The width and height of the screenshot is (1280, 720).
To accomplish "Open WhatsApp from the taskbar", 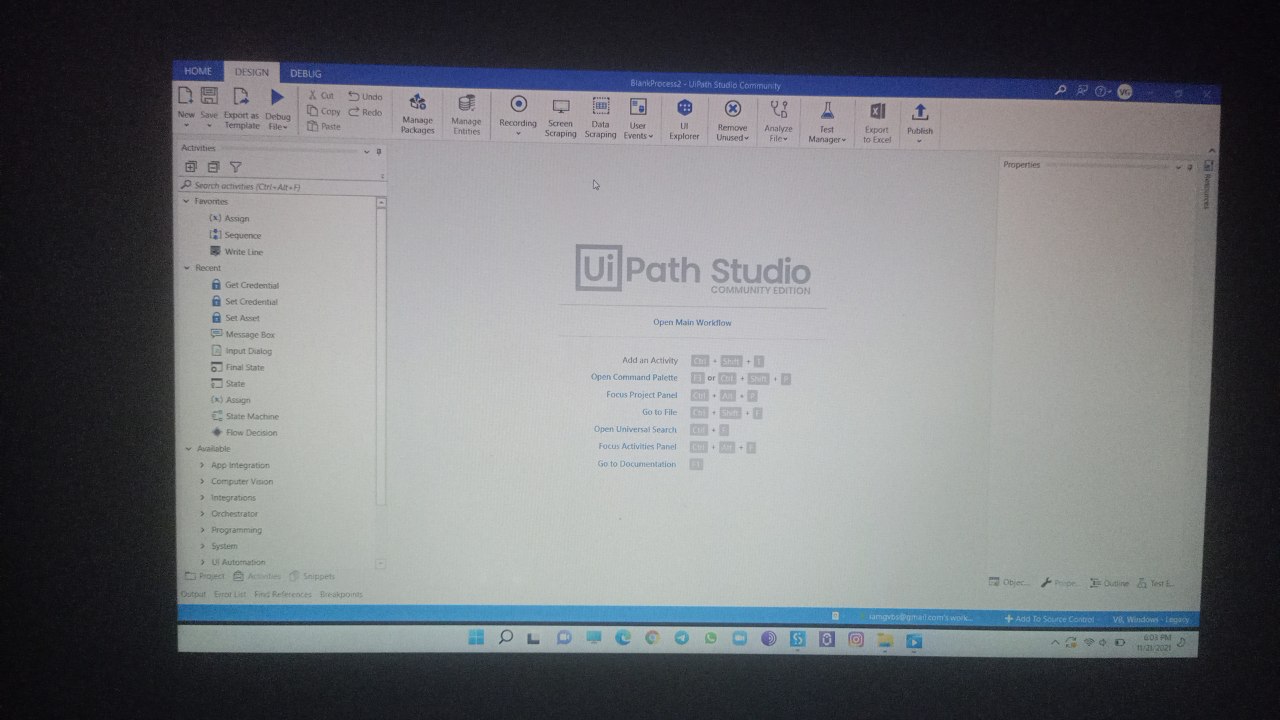I will [x=710, y=637].
